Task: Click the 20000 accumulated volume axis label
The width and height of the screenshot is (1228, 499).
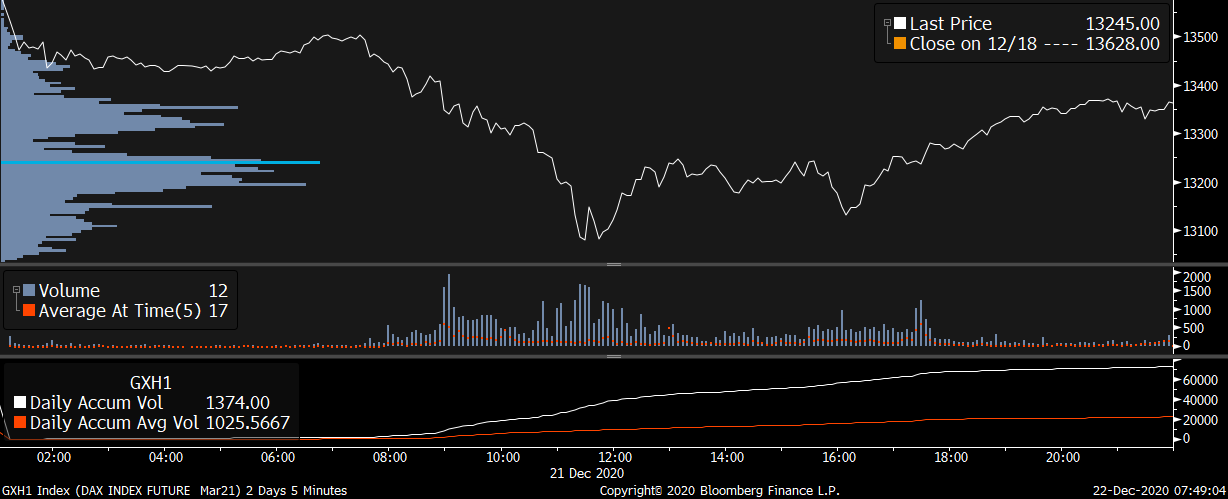Action: coord(1200,419)
